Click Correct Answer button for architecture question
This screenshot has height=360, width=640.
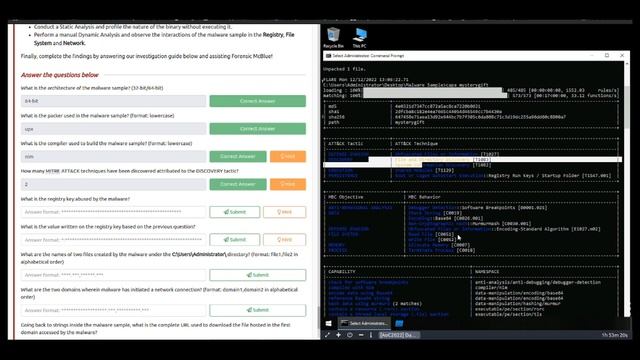point(258,101)
